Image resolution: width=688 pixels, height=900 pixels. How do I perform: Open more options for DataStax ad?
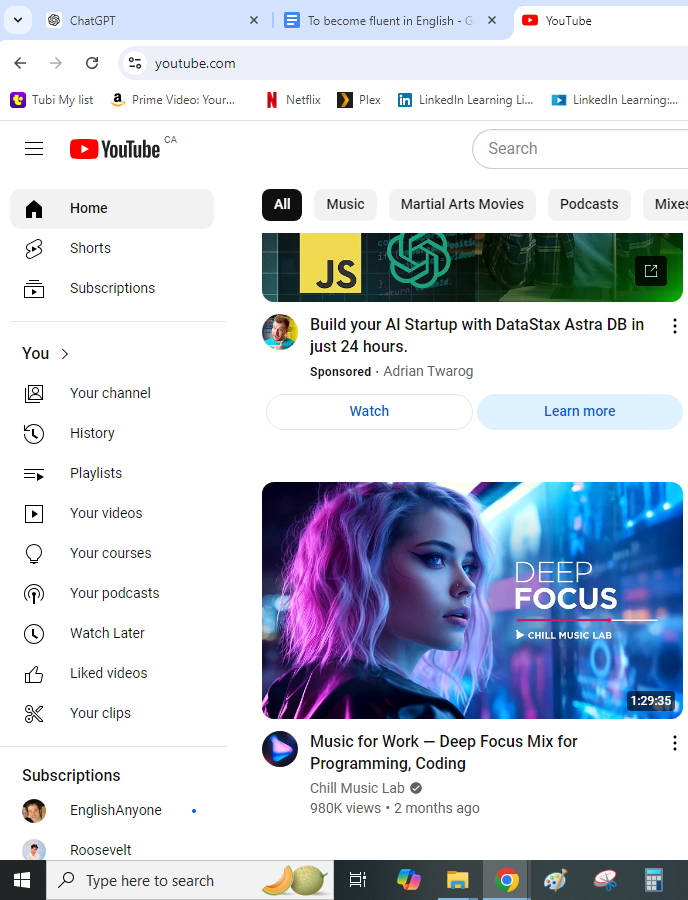674,326
